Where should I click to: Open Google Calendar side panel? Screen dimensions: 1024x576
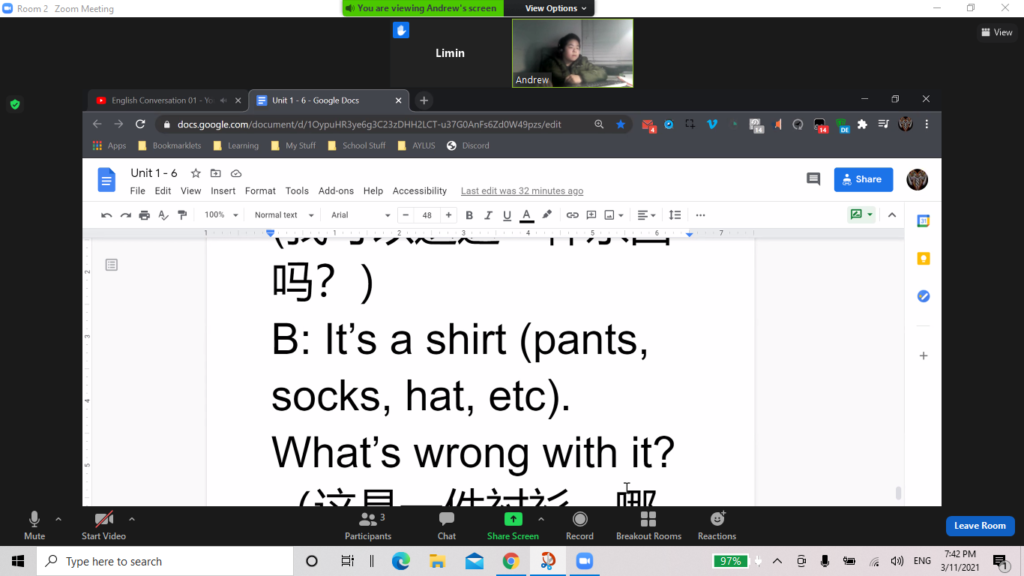point(923,221)
